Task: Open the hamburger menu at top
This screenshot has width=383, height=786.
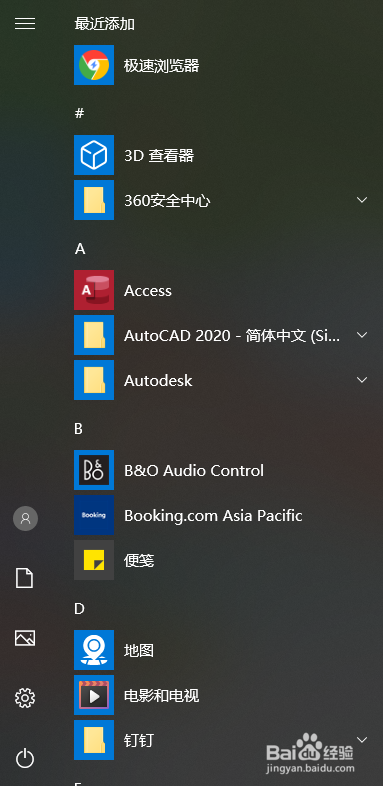Action: click(x=25, y=23)
